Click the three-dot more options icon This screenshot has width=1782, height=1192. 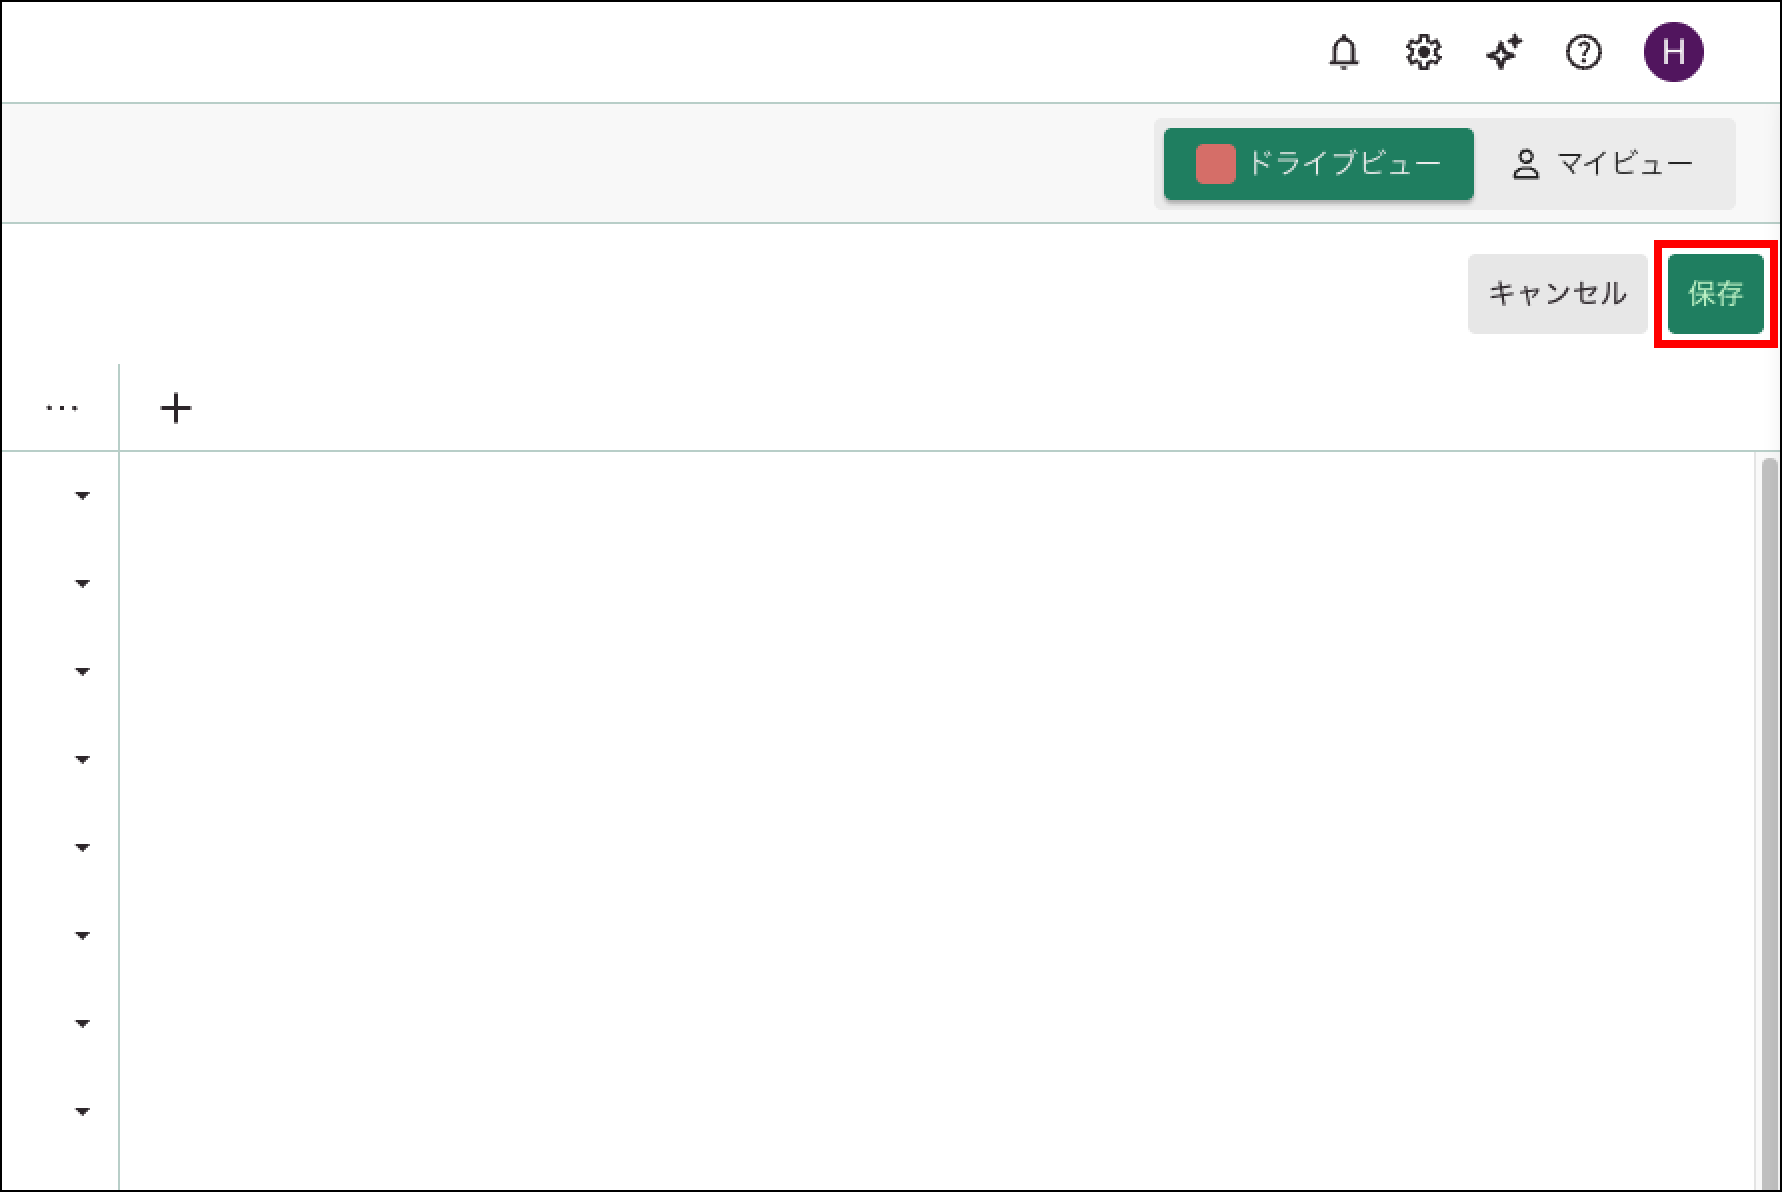coord(62,408)
